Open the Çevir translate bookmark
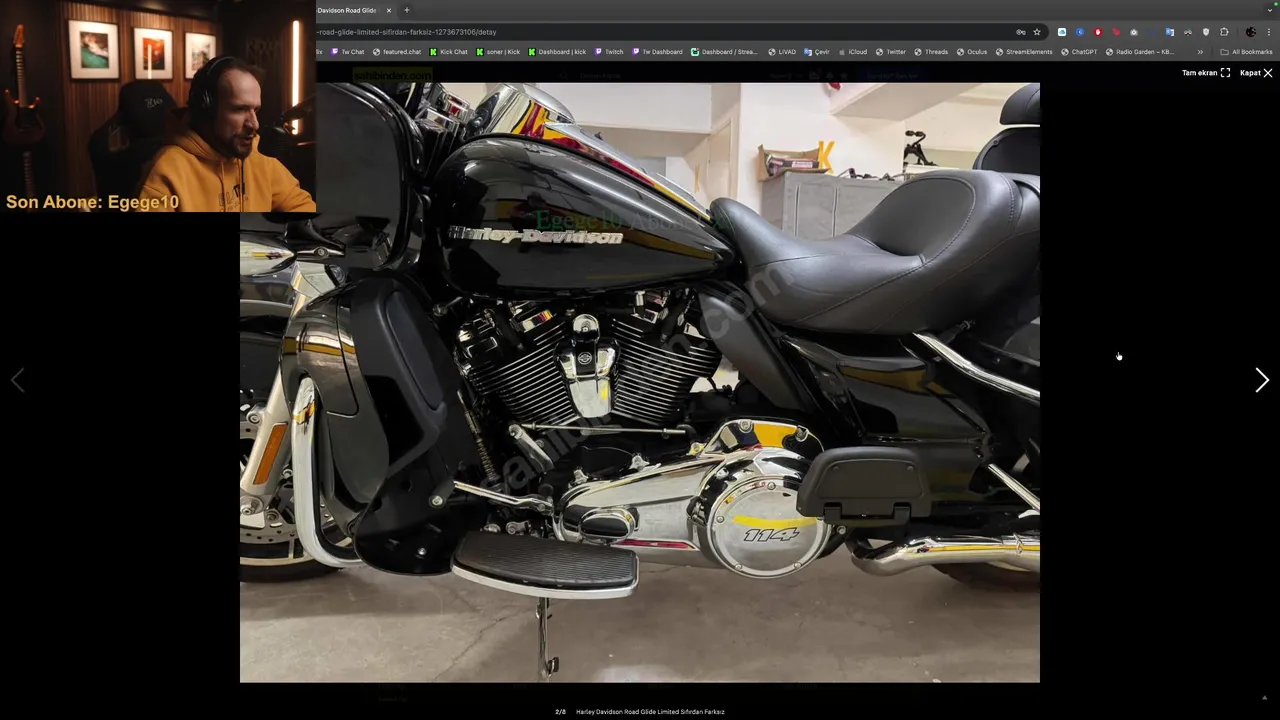Viewport: 1280px width, 720px height. (817, 52)
